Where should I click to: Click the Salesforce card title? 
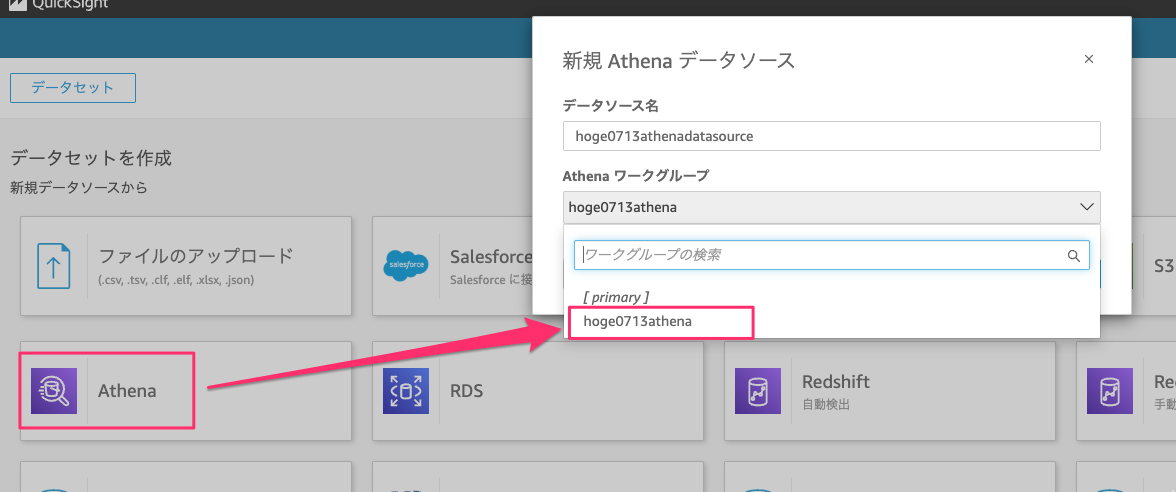[x=491, y=257]
